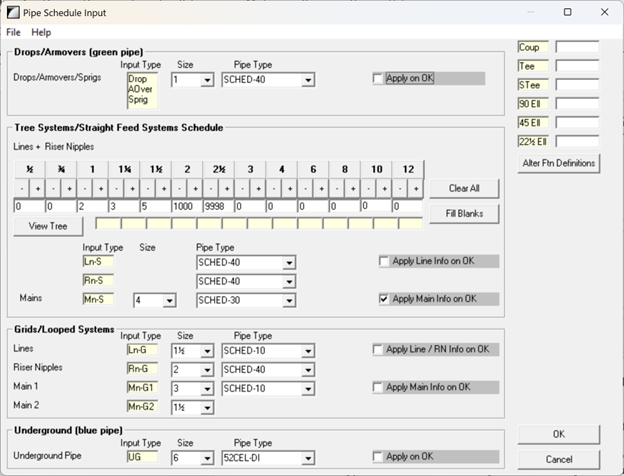Toggle Apply Line Info on OK checkbox
The width and height of the screenshot is (624, 476).
tap(386, 261)
